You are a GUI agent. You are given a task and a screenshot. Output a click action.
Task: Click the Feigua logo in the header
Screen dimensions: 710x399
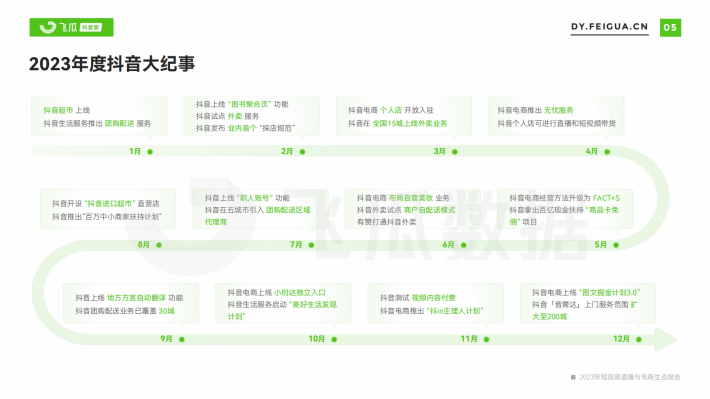72,27
